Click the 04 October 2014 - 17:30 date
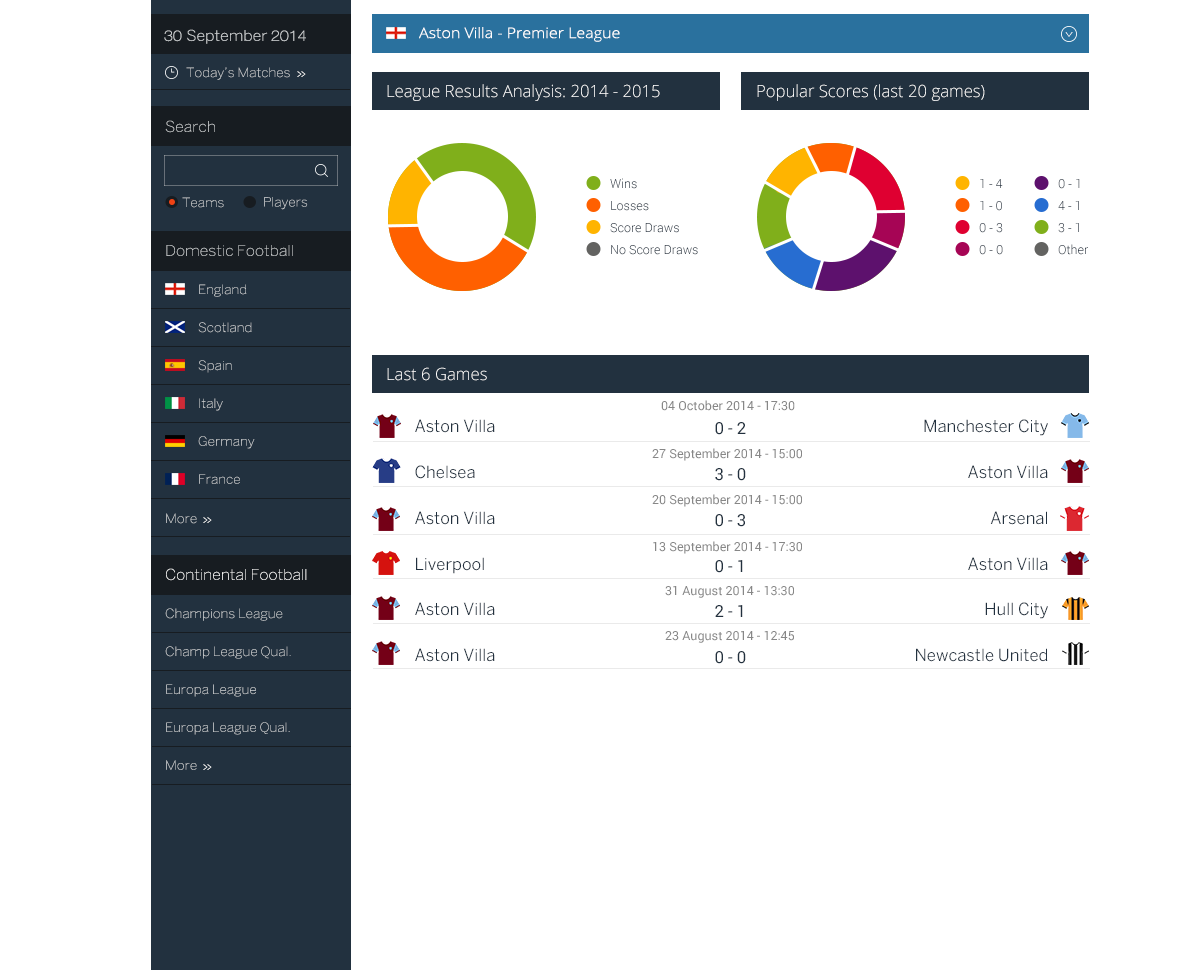Screen dimensions: 1200x970 coord(728,406)
